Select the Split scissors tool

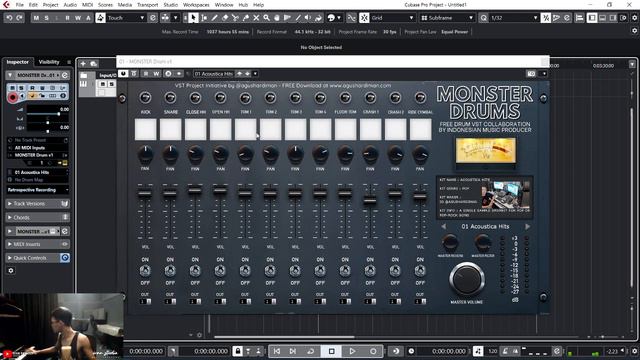pyautogui.click(x=235, y=18)
